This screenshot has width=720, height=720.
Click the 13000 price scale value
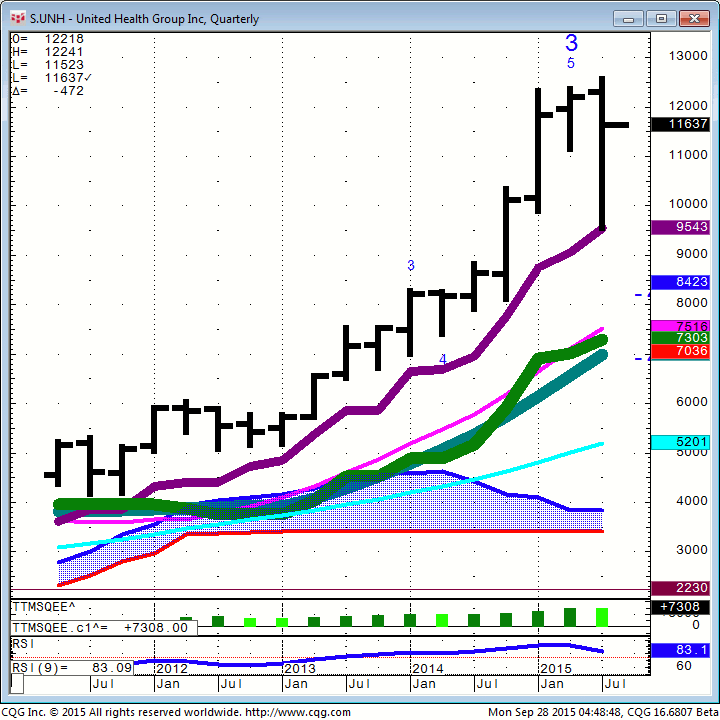(x=688, y=56)
